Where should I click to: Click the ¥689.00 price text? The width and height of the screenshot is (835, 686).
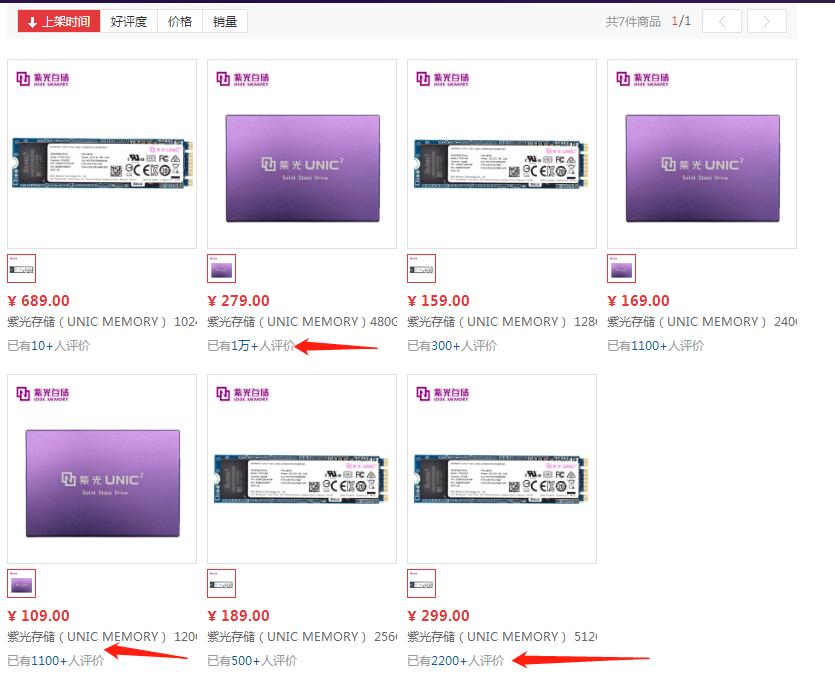(x=38, y=301)
